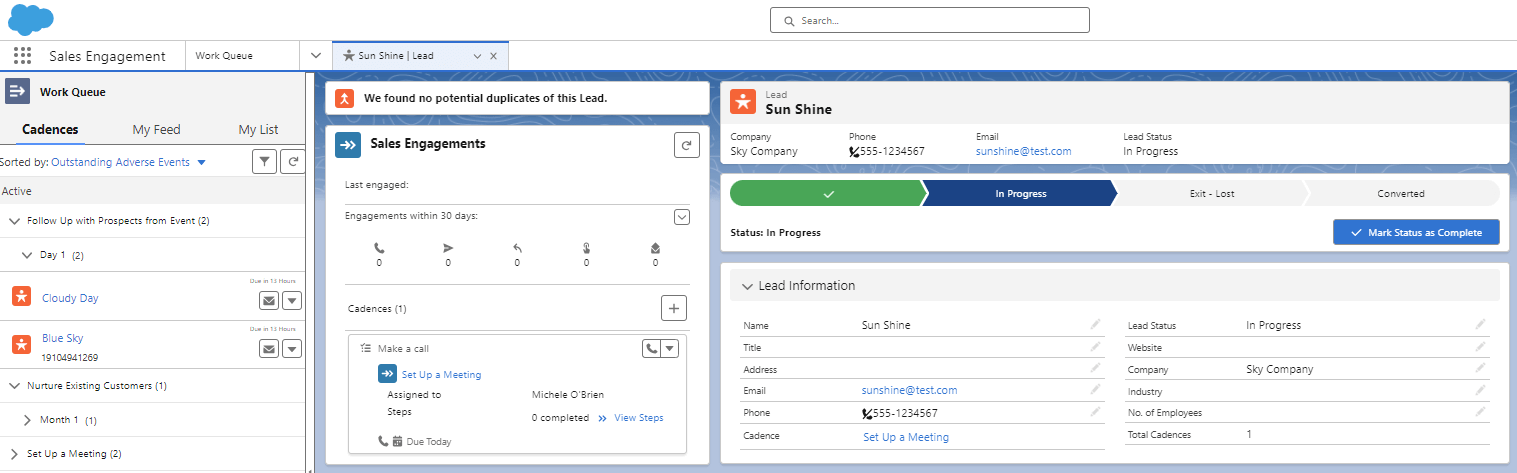Viewport: 1517px width, 473px height.
Task: Open the App Launcher grid icon
Action: tap(22, 56)
